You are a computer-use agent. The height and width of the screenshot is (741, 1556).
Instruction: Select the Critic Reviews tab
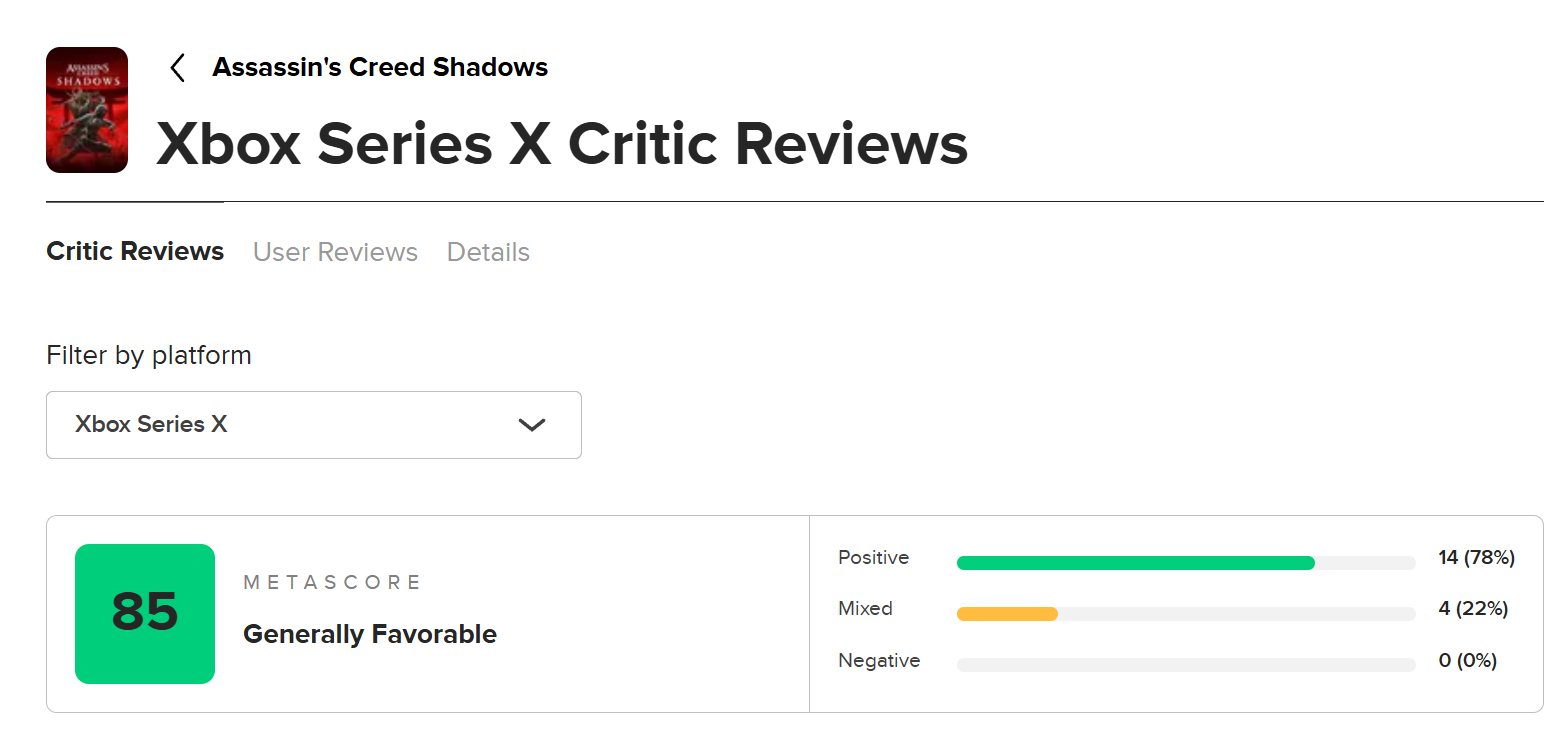(x=135, y=251)
